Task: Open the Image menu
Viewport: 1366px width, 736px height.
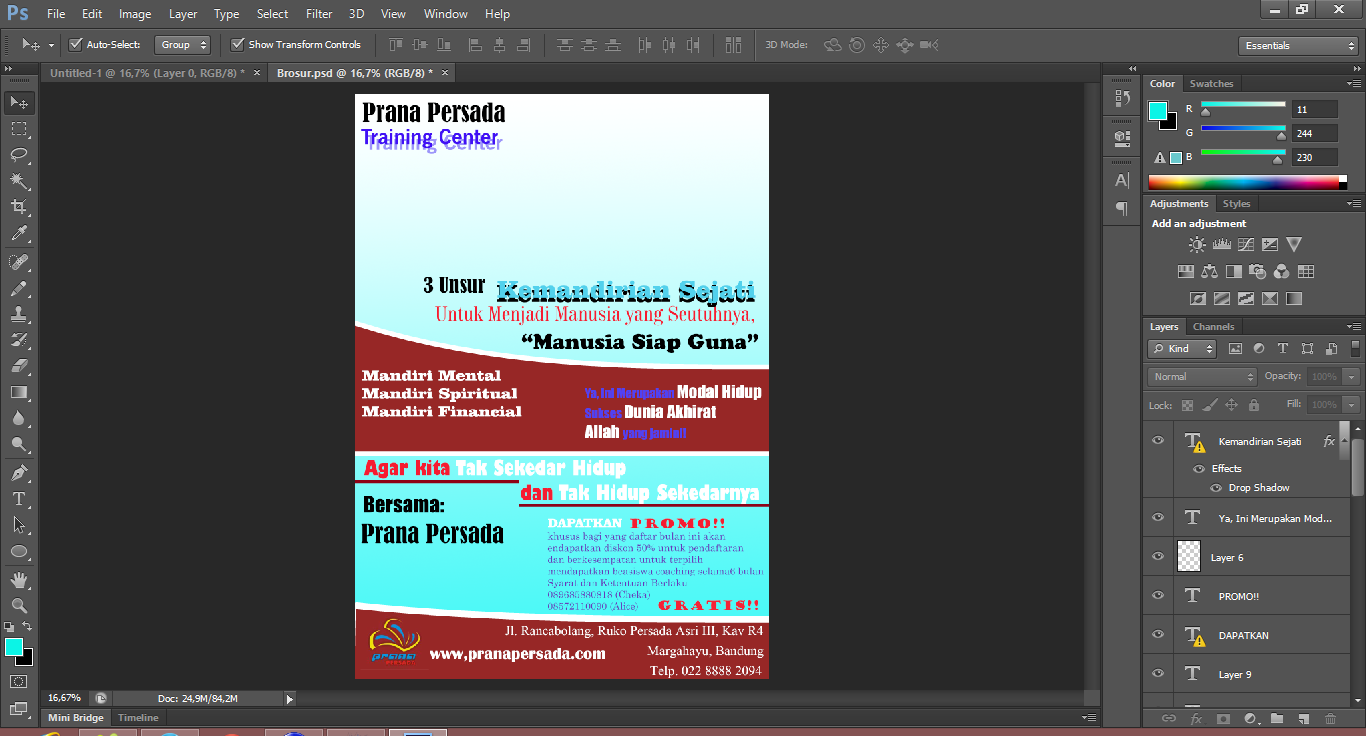Action: [x=135, y=14]
